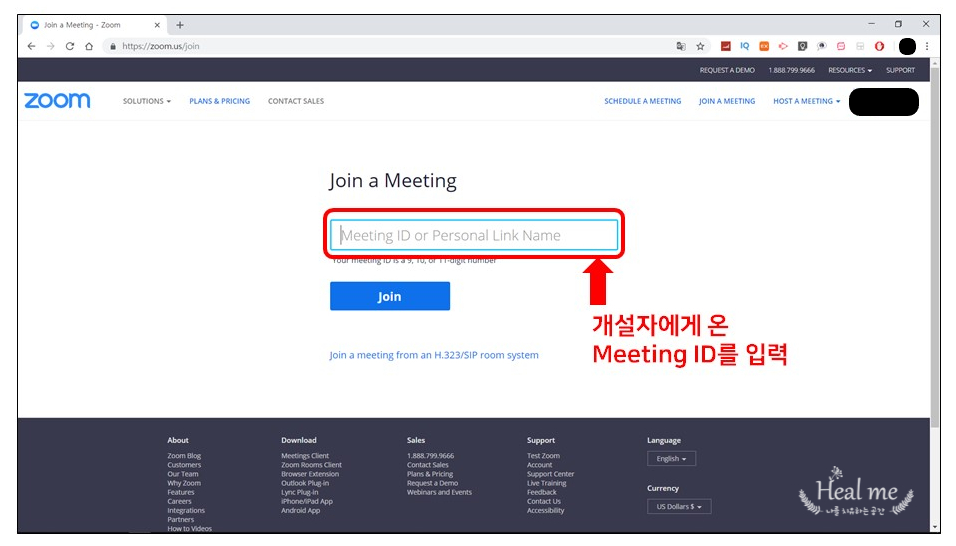Click the scrollbar down arrow

[x=935, y=527]
